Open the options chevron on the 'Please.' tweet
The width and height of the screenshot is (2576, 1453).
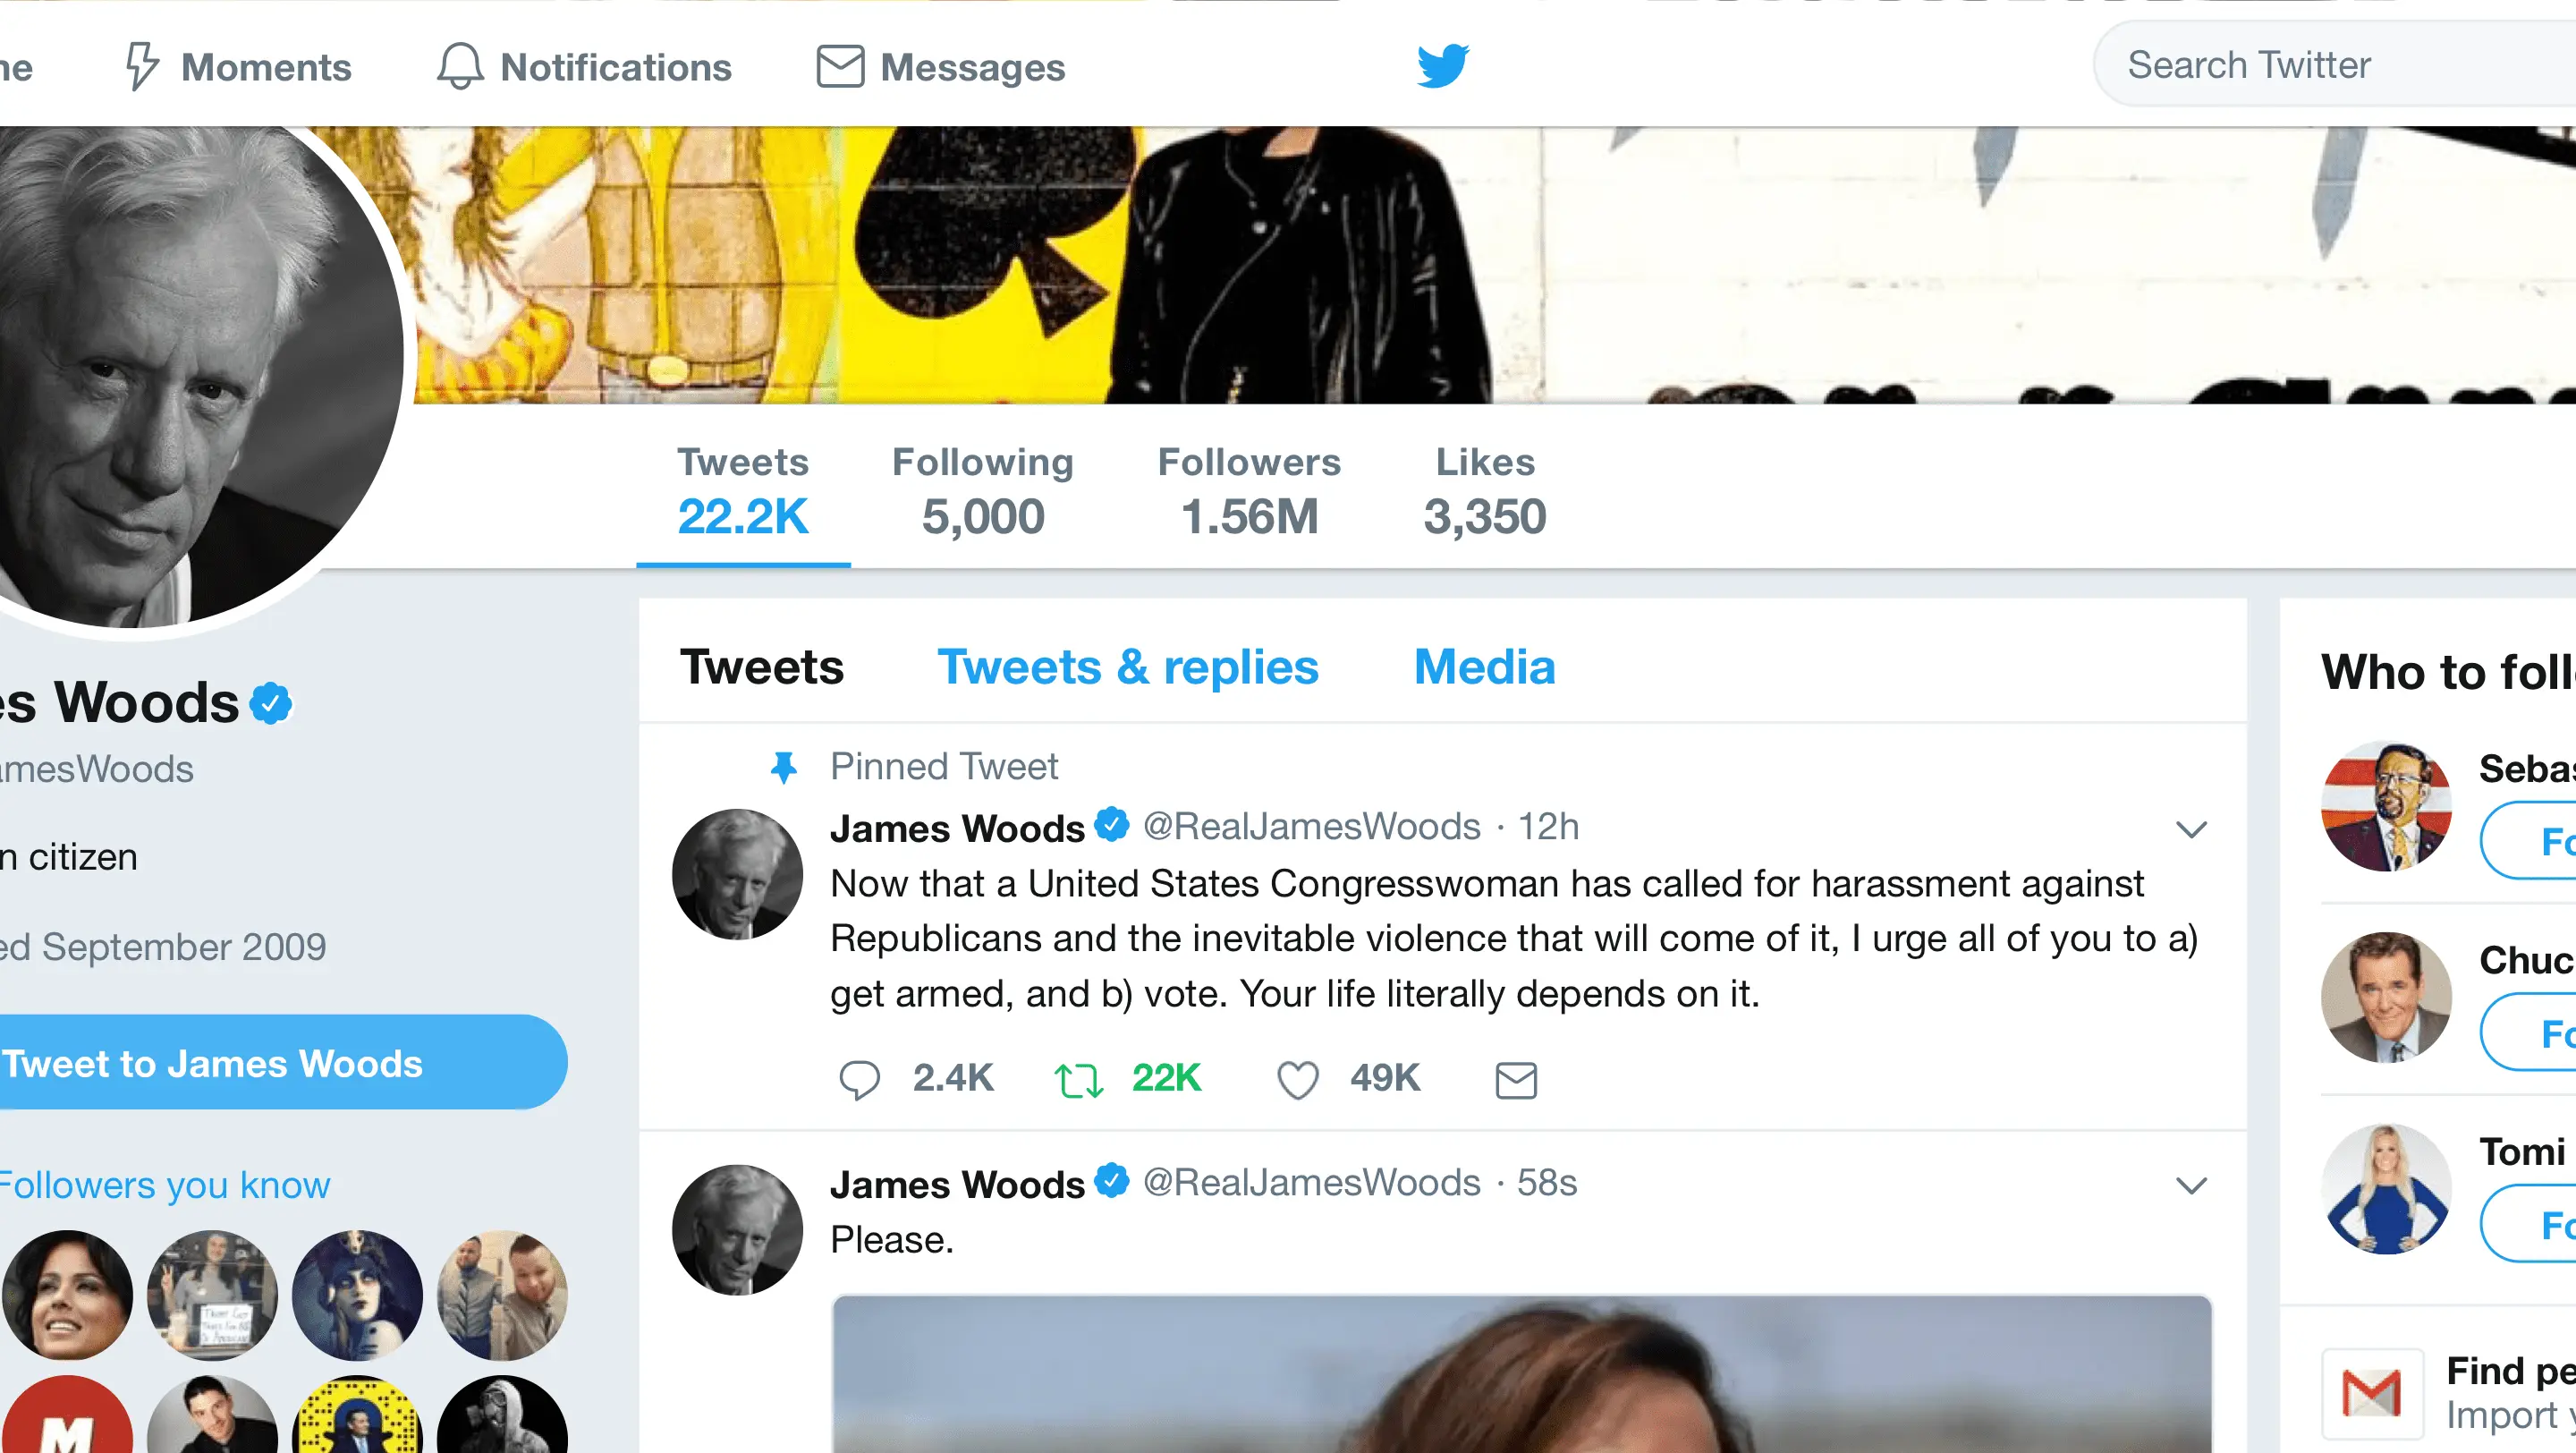(x=2191, y=1185)
